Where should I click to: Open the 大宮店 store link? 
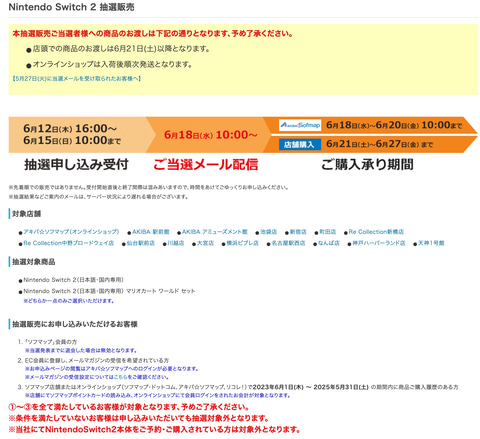click(x=205, y=243)
